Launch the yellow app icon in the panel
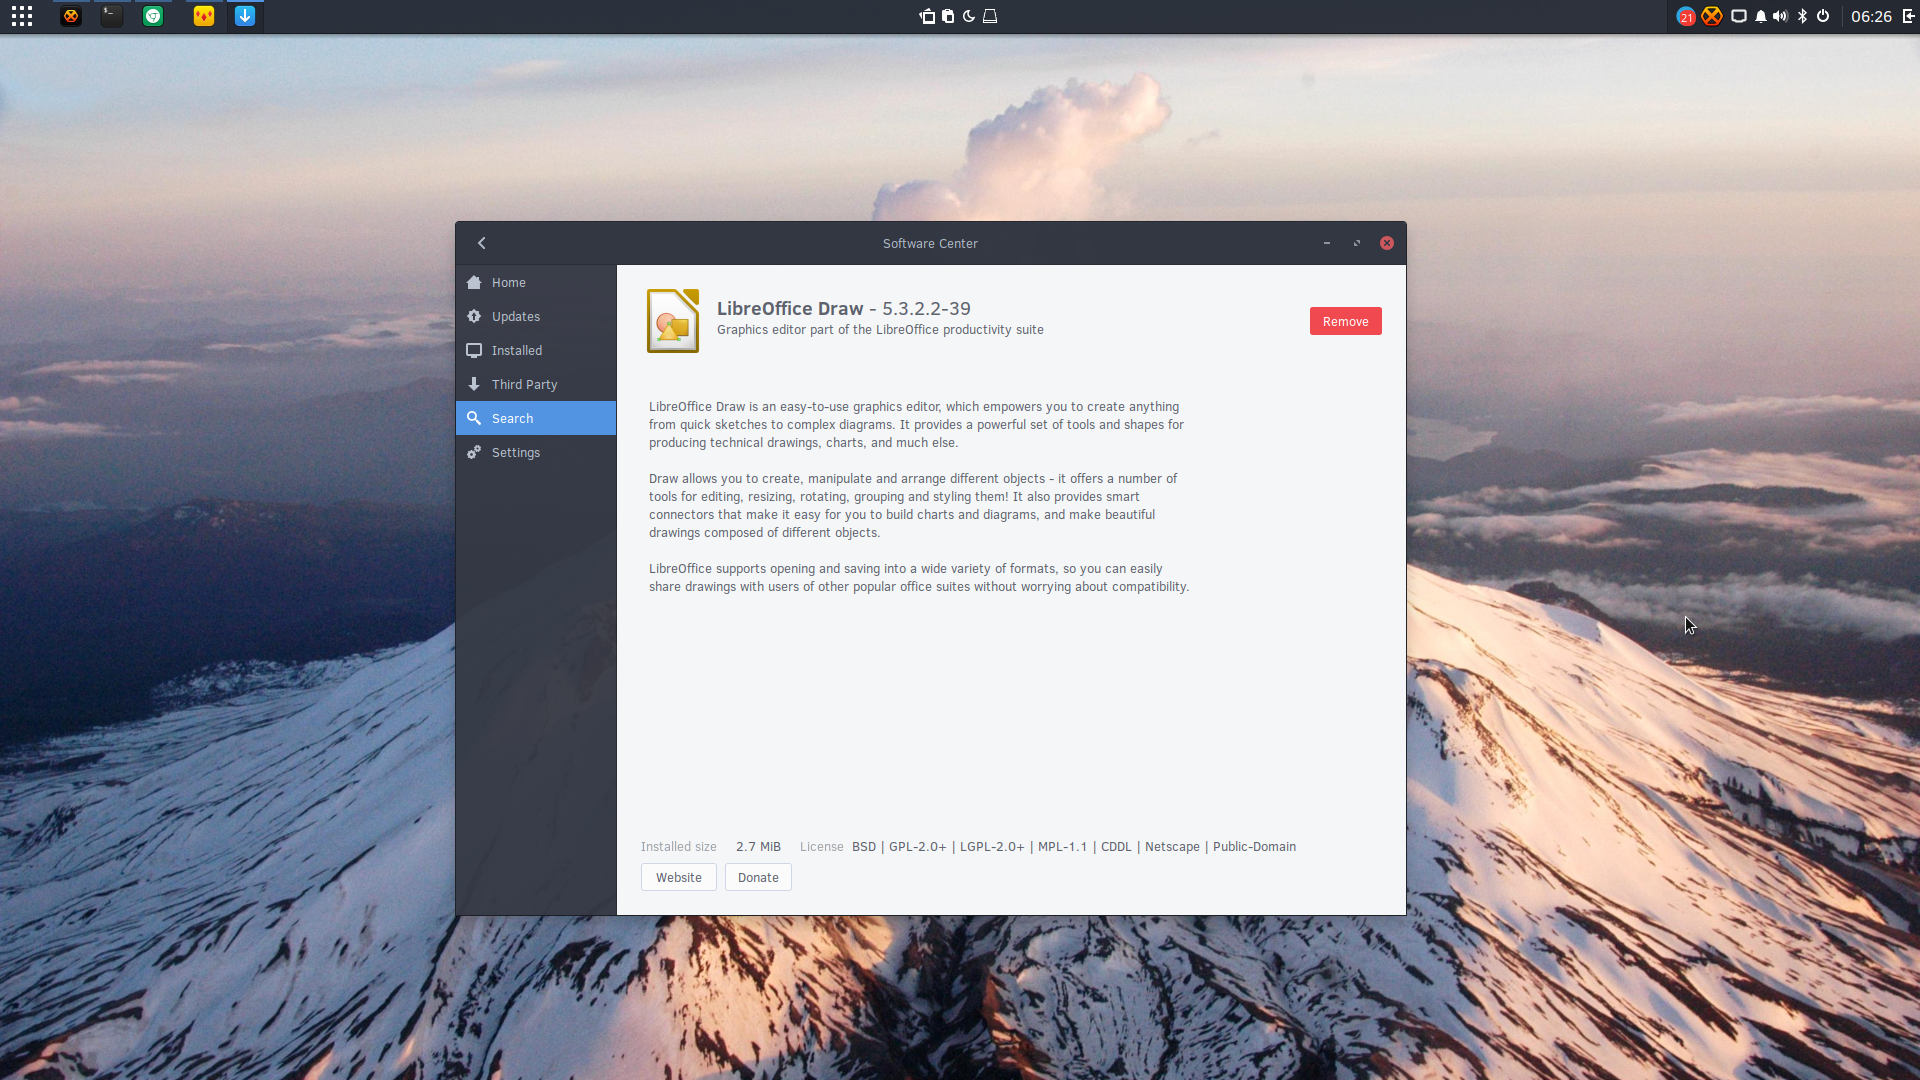 click(x=204, y=16)
